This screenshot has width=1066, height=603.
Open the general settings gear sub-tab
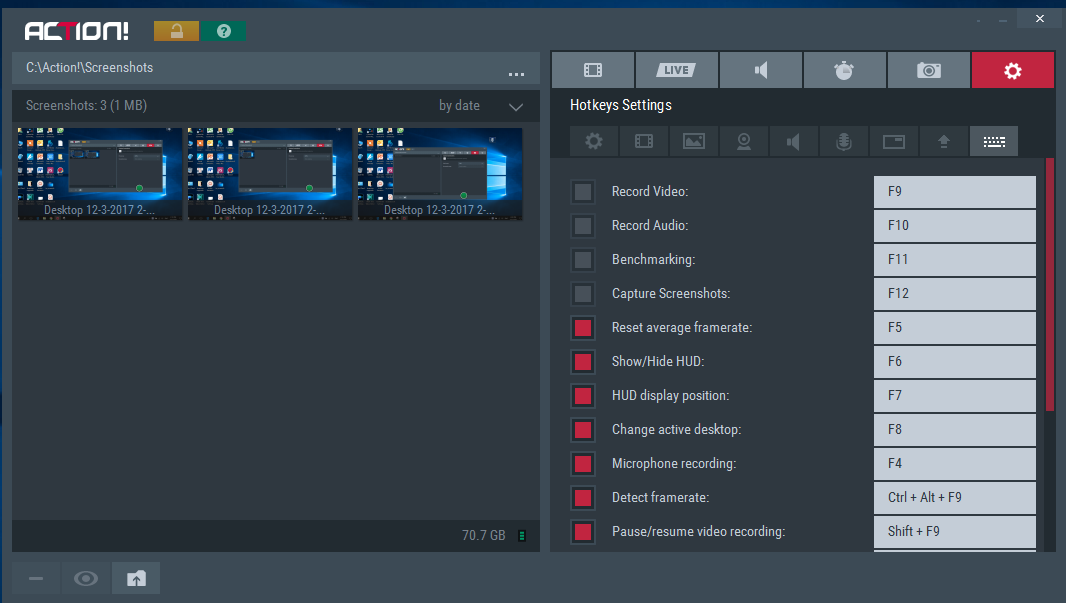(x=594, y=141)
